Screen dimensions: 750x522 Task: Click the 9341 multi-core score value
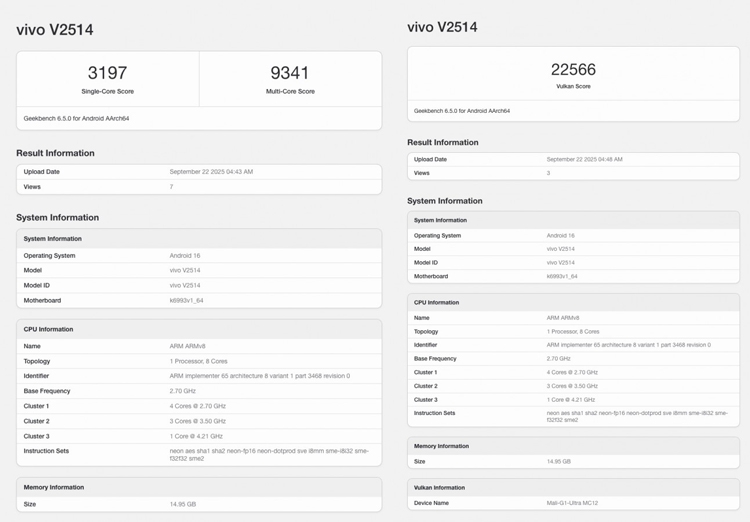coord(289,73)
